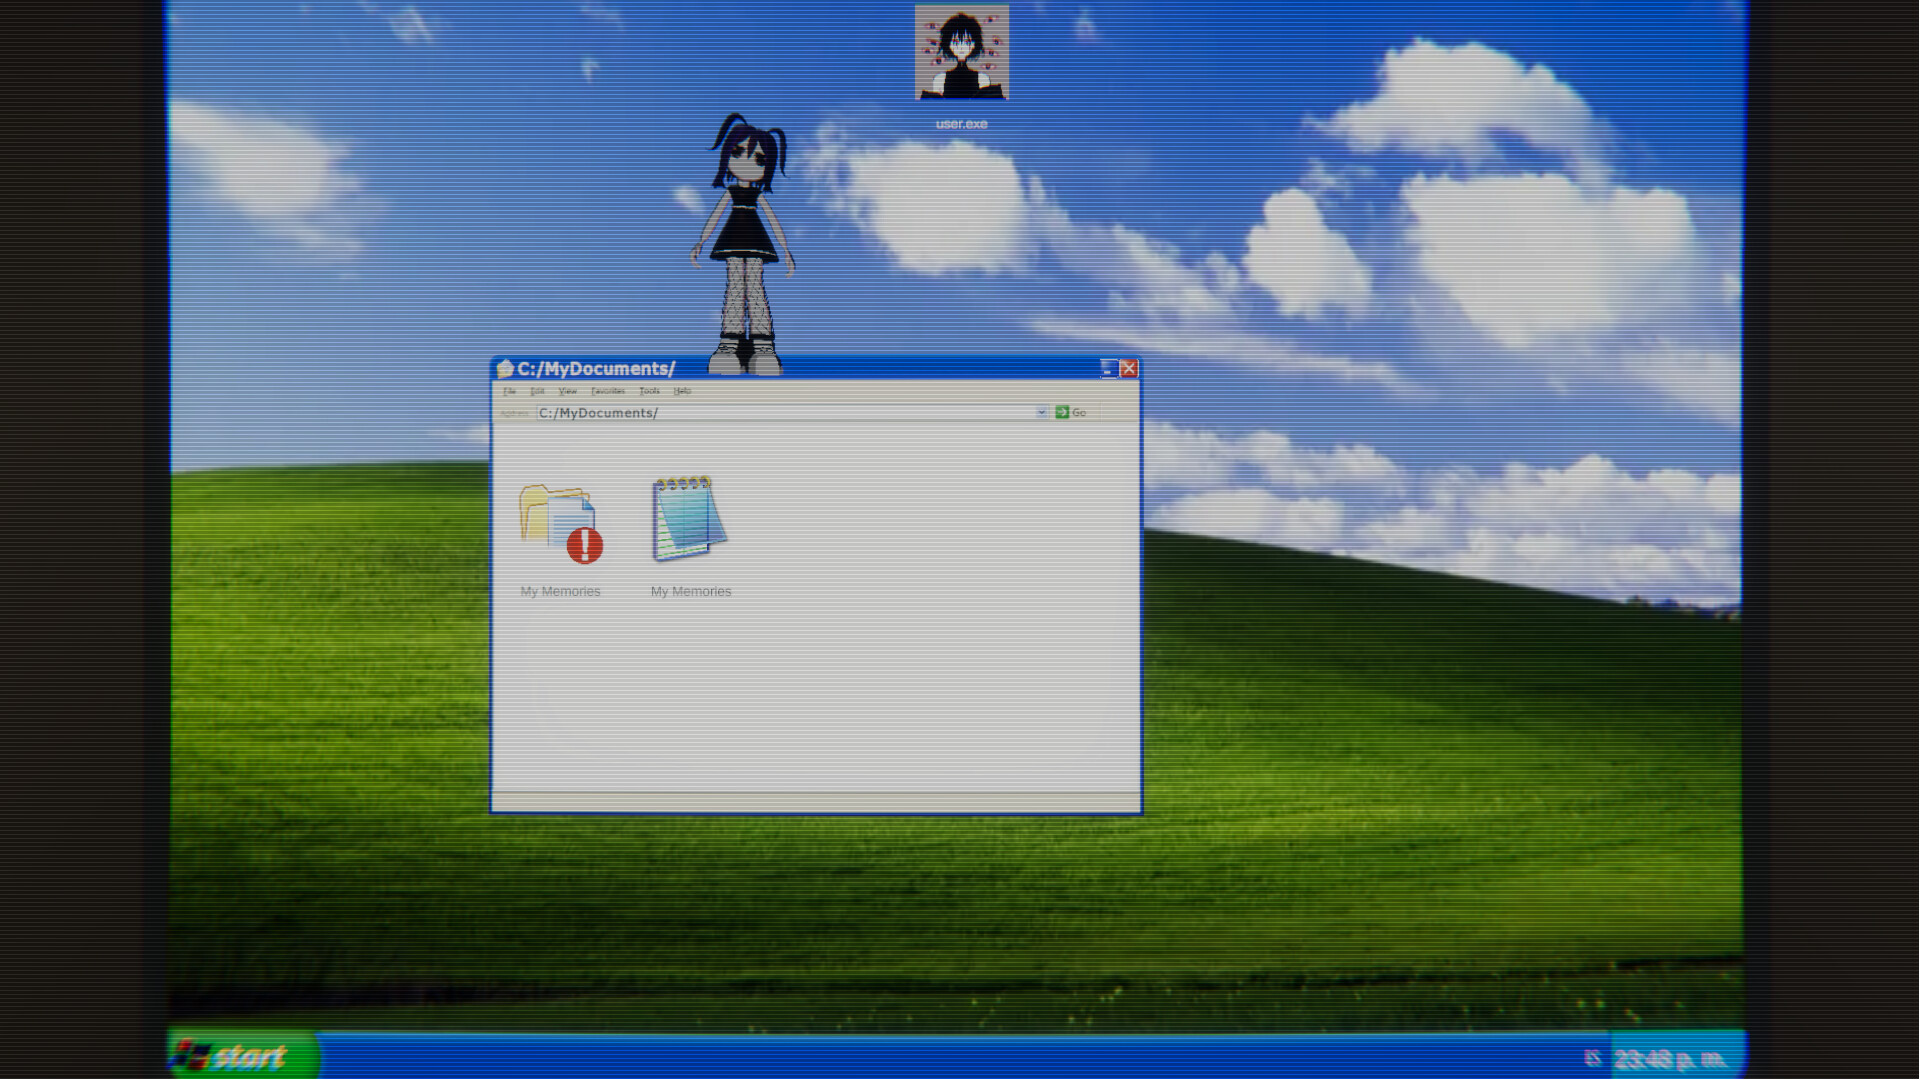Viewport: 1920px width, 1080px height.
Task: Minimize the MyDocuments window
Action: (1108, 369)
